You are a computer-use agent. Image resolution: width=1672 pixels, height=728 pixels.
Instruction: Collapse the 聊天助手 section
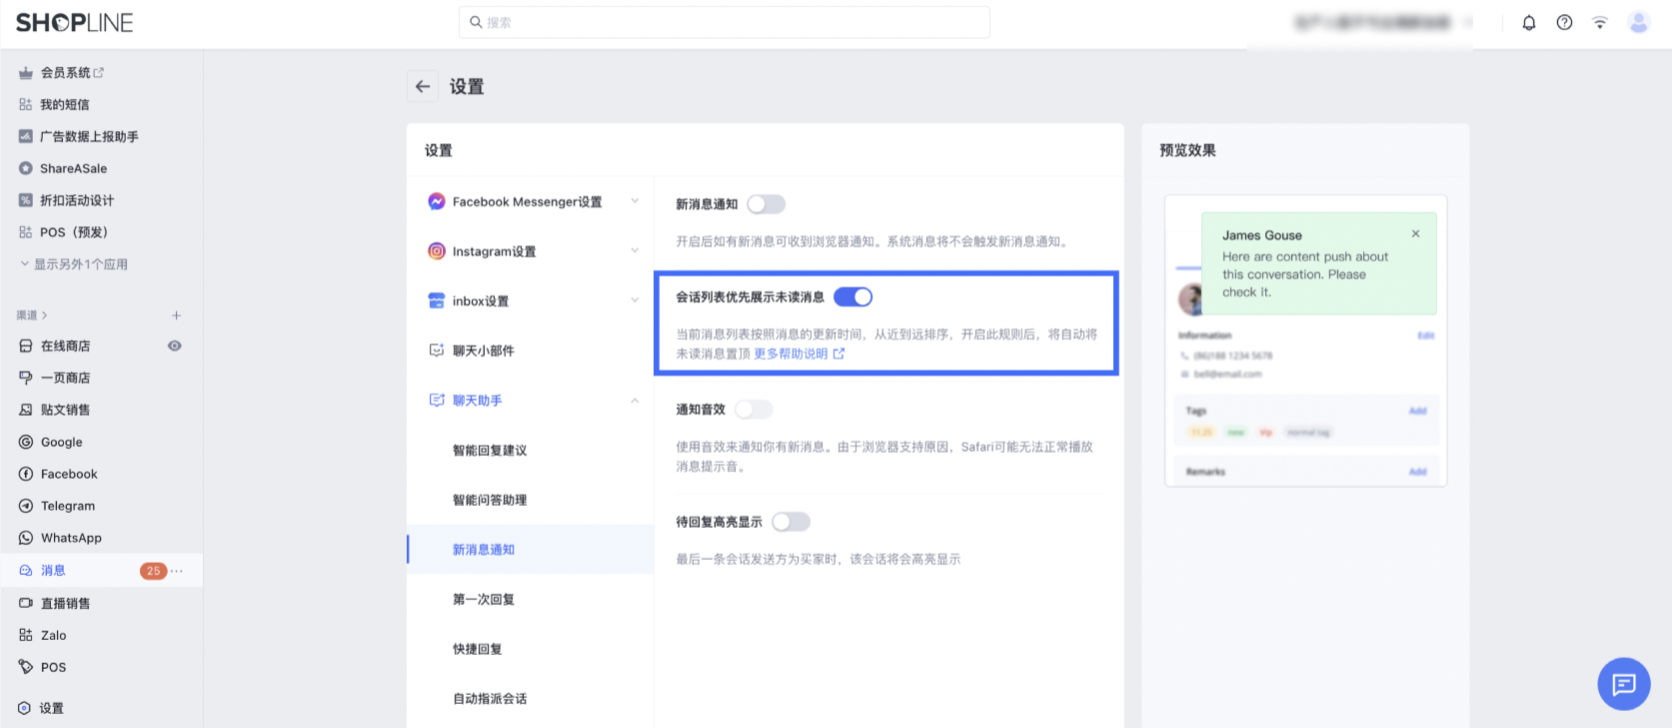[x=634, y=401]
